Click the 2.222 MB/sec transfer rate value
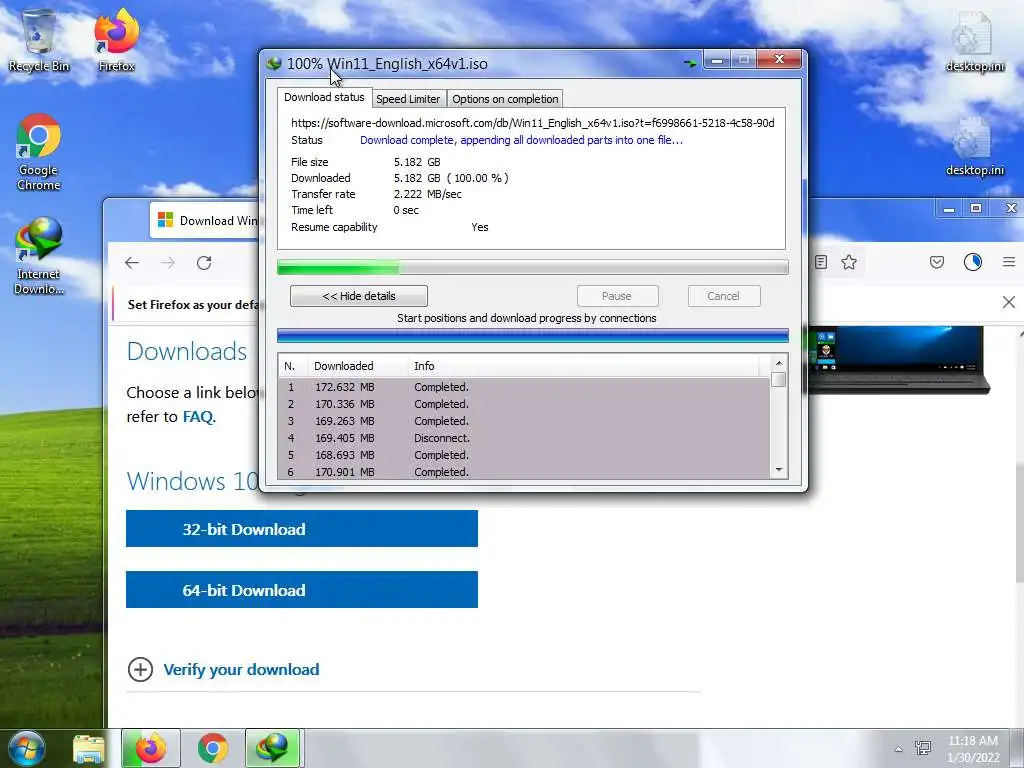Screen dimensions: 1024x768 428,194
